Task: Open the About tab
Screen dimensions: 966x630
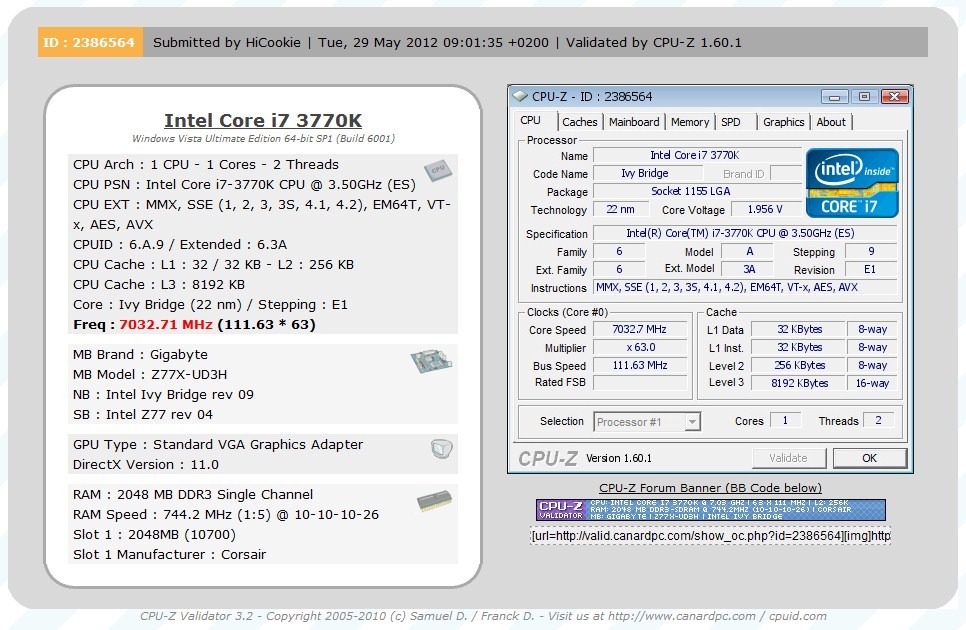Action: click(x=831, y=121)
